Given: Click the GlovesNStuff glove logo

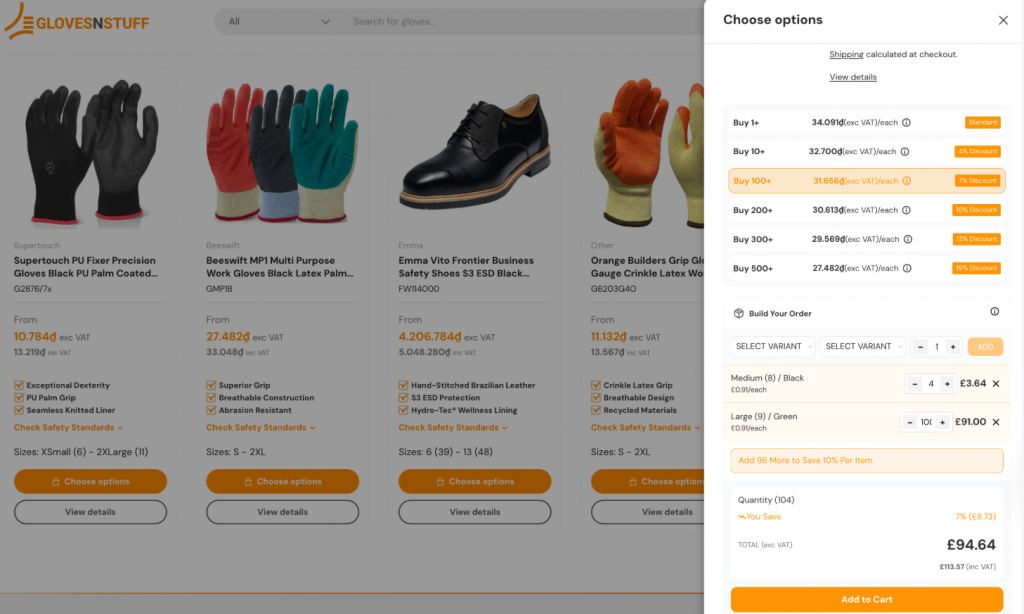Looking at the screenshot, I should 17,22.
